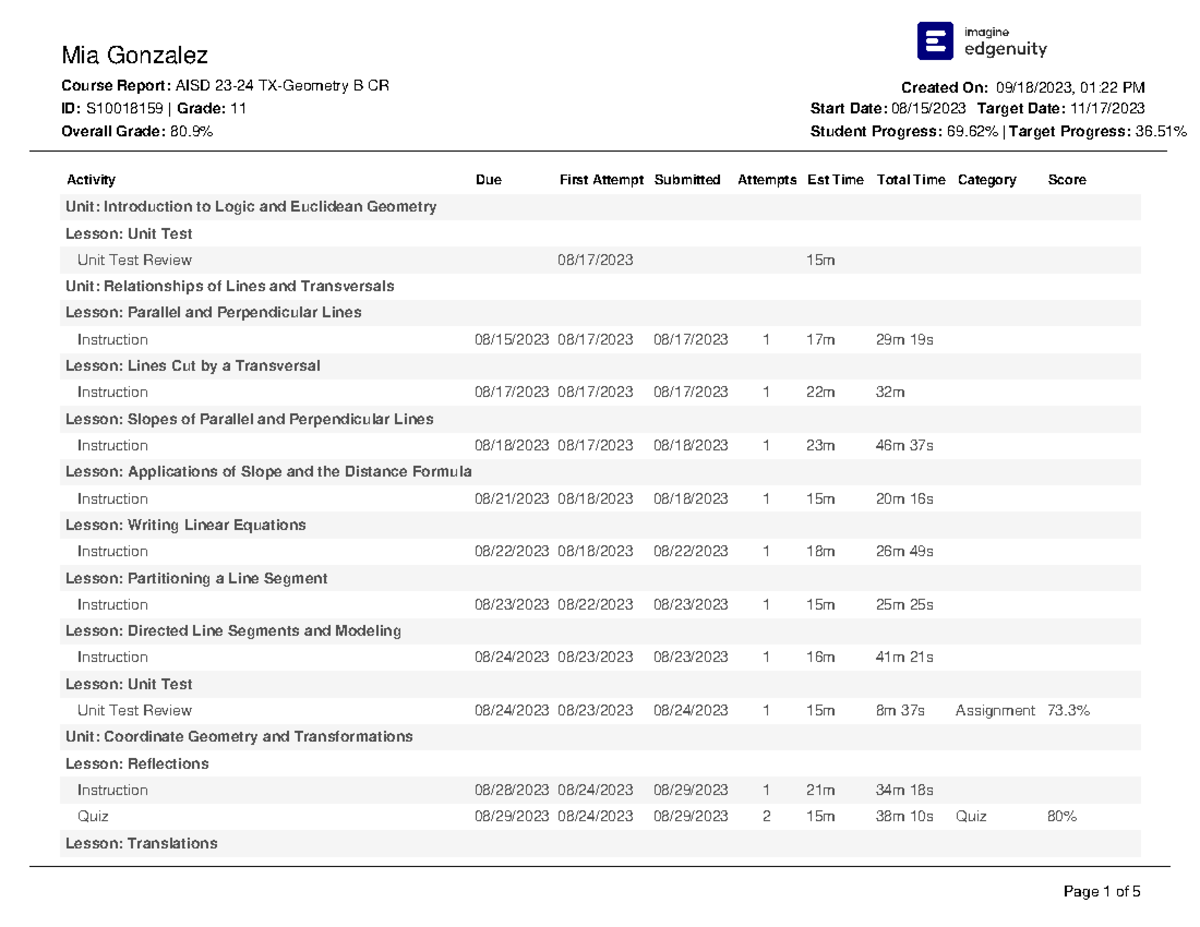Click Lesson: Lines Cut by a Transversal
Image resolution: width=1200 pixels, height=927 pixels.
[193, 366]
